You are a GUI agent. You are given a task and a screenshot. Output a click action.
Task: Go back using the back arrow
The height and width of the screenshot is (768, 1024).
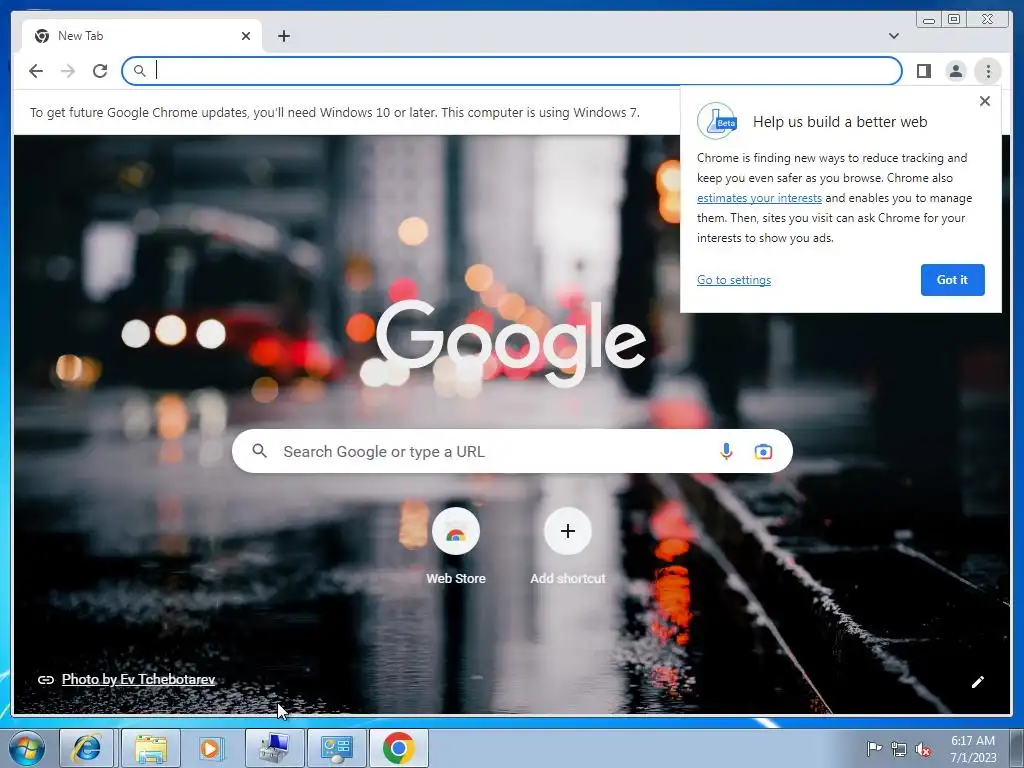(36, 71)
